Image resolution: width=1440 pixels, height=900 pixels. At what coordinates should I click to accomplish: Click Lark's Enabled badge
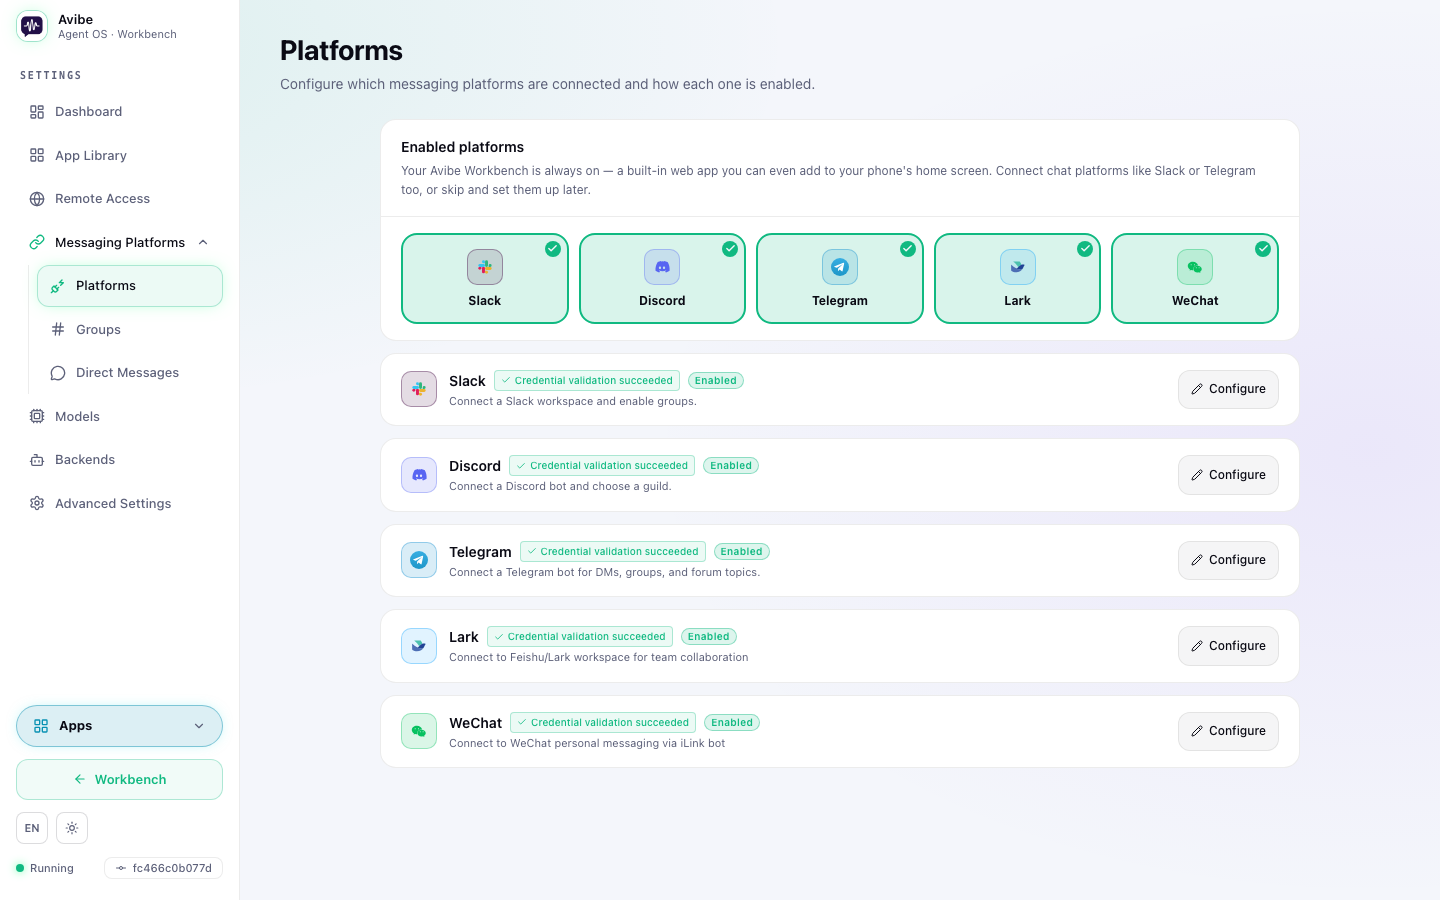point(708,637)
